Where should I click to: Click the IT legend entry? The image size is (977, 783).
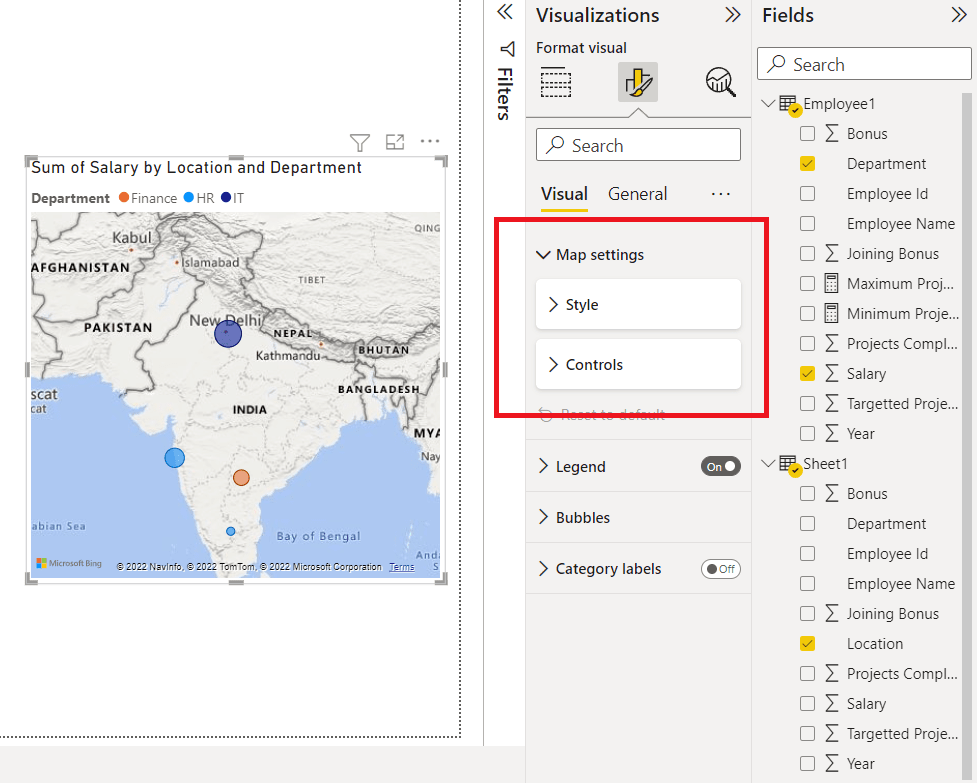(232, 198)
